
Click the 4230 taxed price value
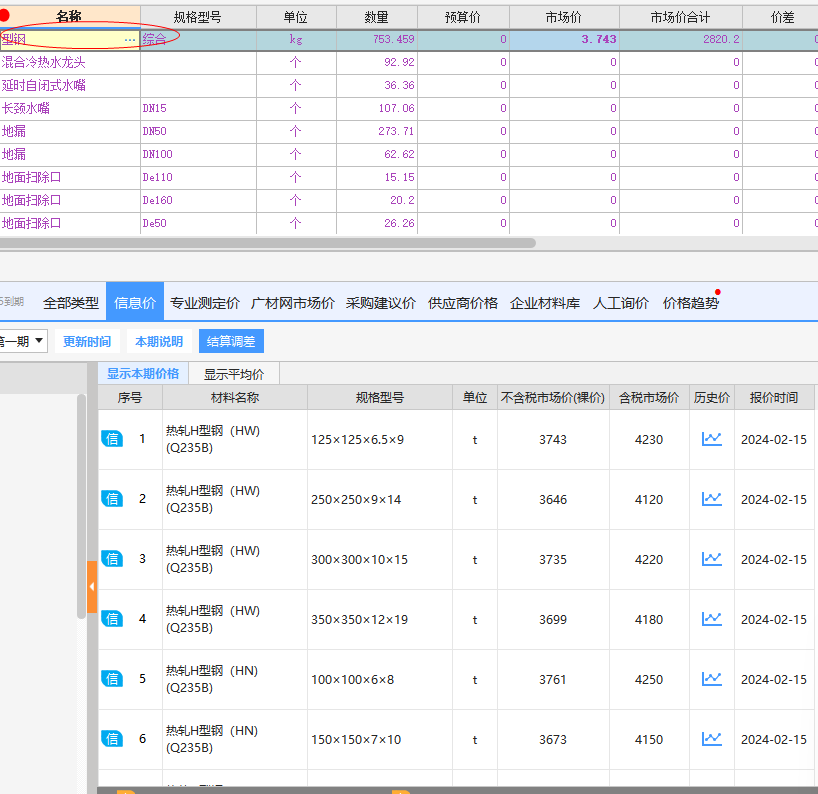(649, 439)
